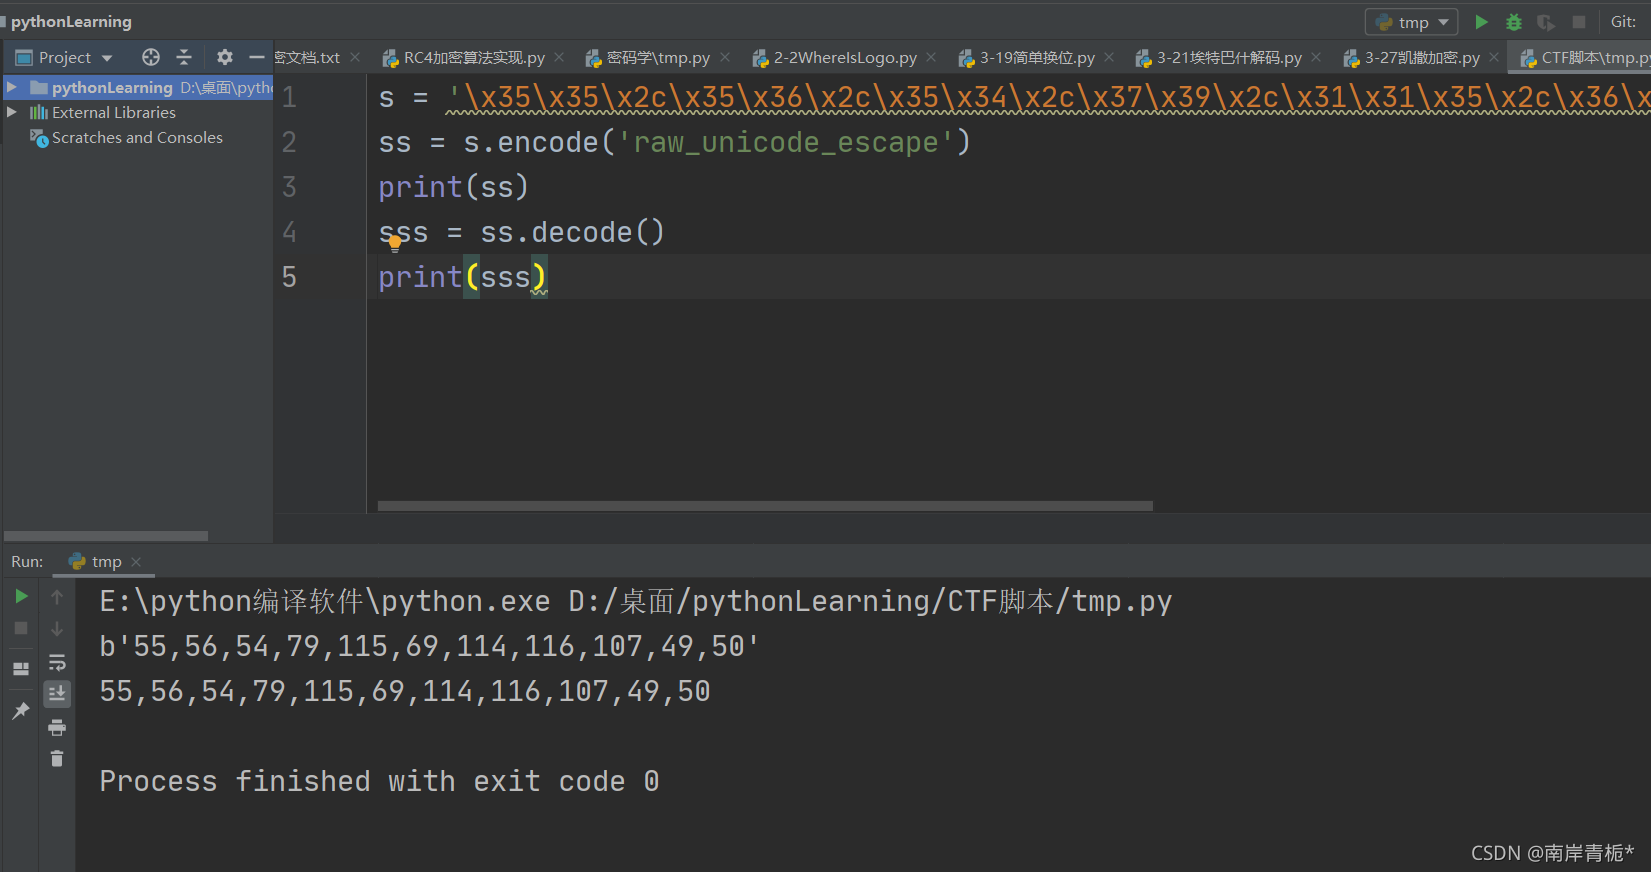
Task: Toggle soft-wrap in the Run console
Action: coord(57,662)
